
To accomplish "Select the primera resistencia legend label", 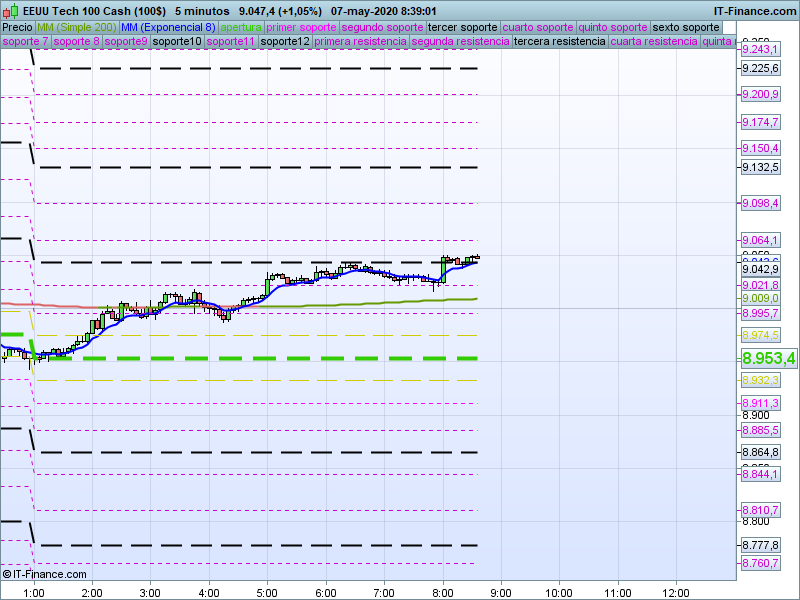I will point(360,42).
